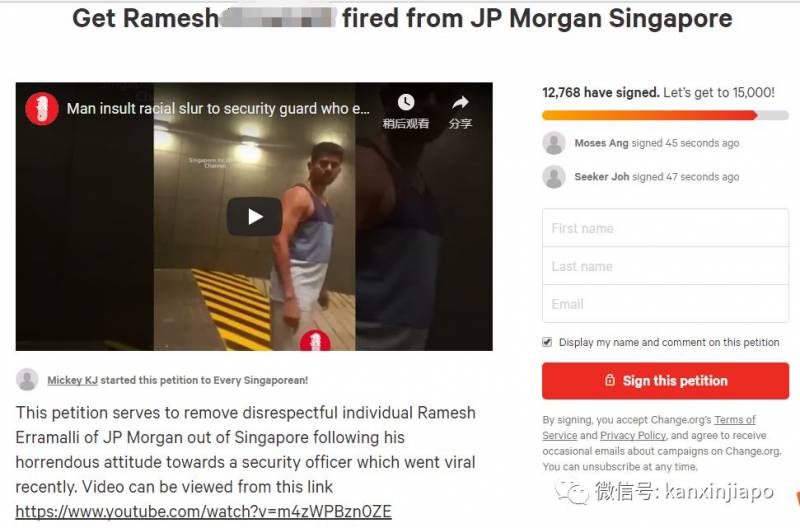800x528 pixels.
Task: Toggle Display my name and comment checkbox
Action: pos(547,342)
